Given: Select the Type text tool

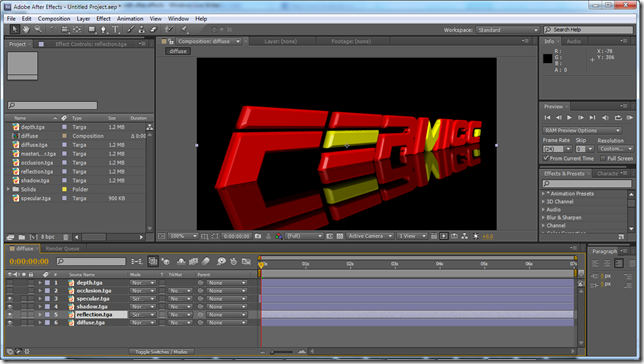Looking at the screenshot, I should pos(115,30).
